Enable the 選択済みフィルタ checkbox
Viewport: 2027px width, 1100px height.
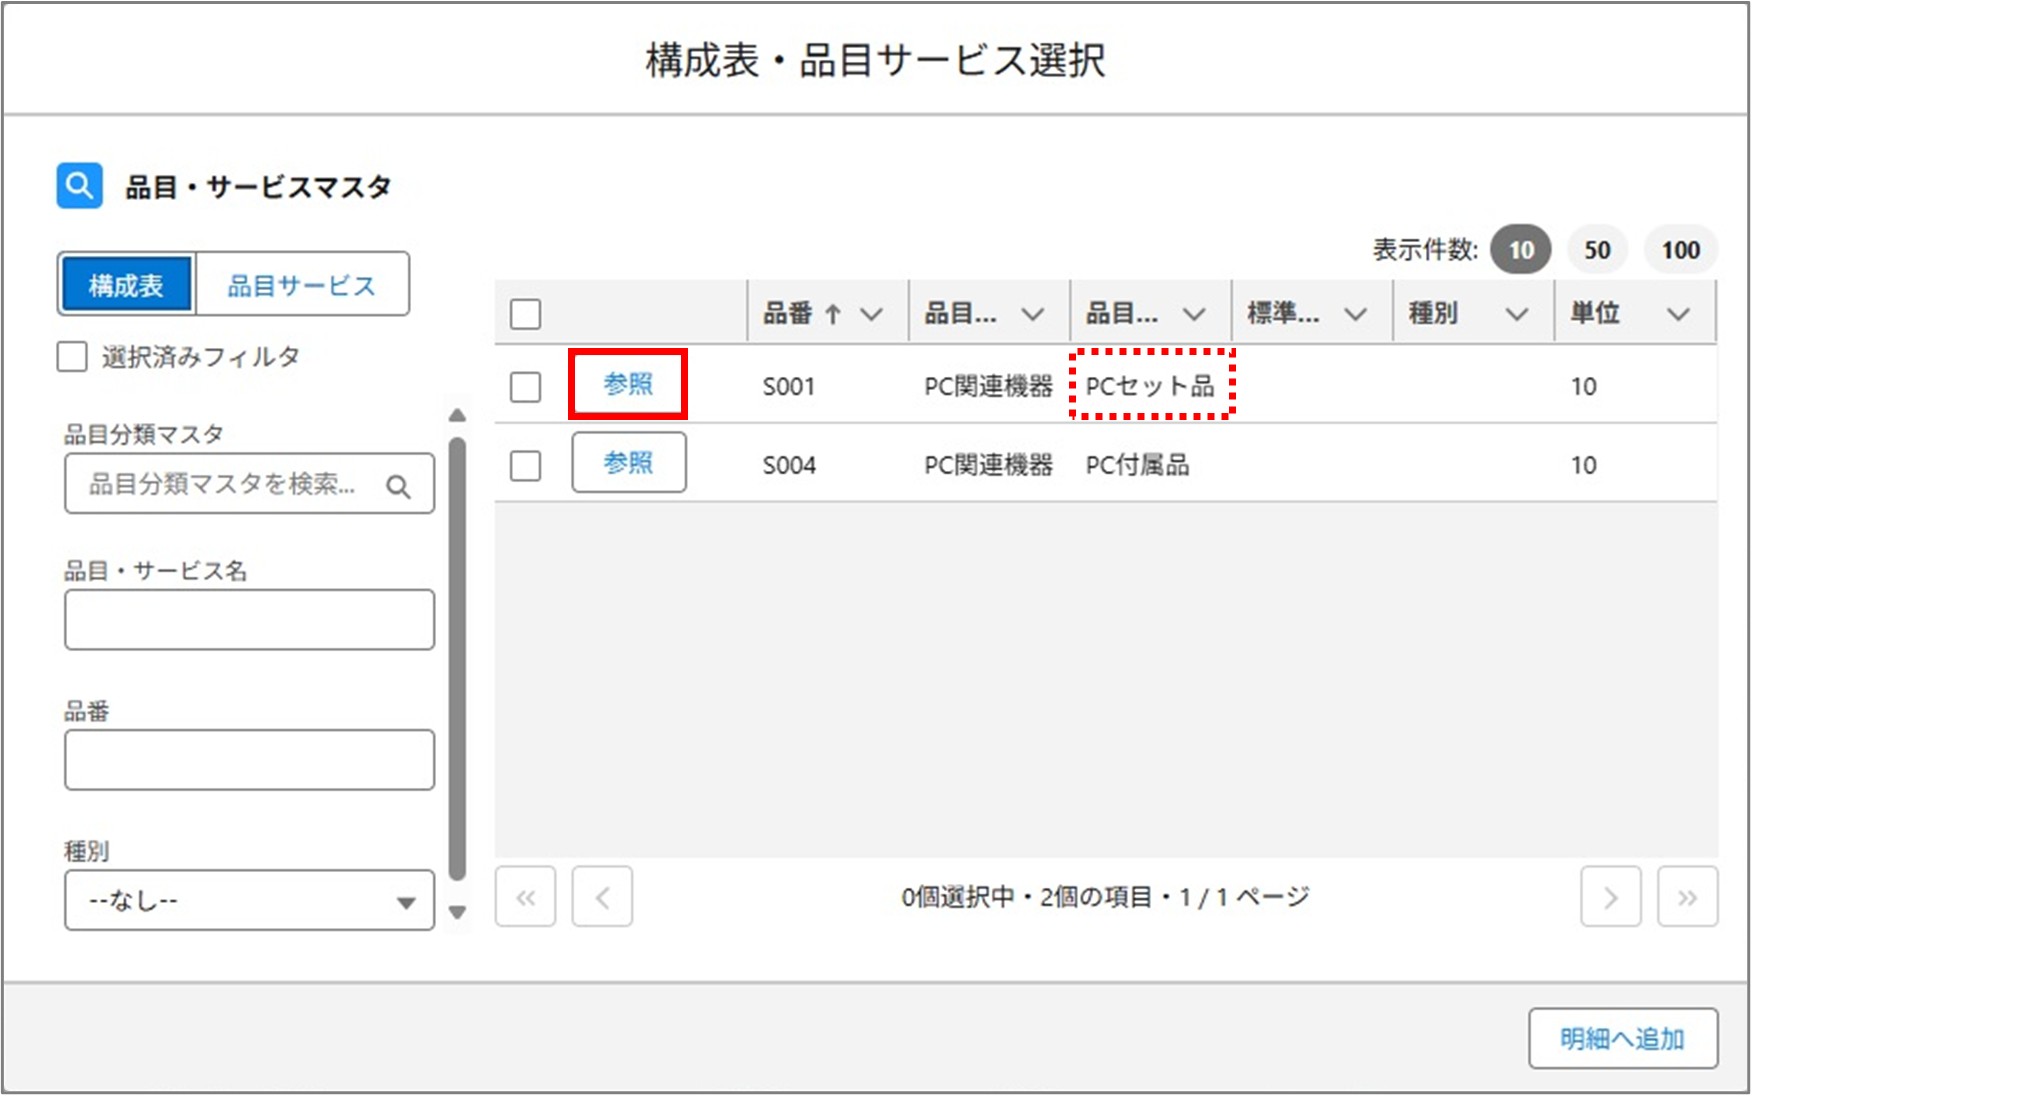[x=70, y=356]
